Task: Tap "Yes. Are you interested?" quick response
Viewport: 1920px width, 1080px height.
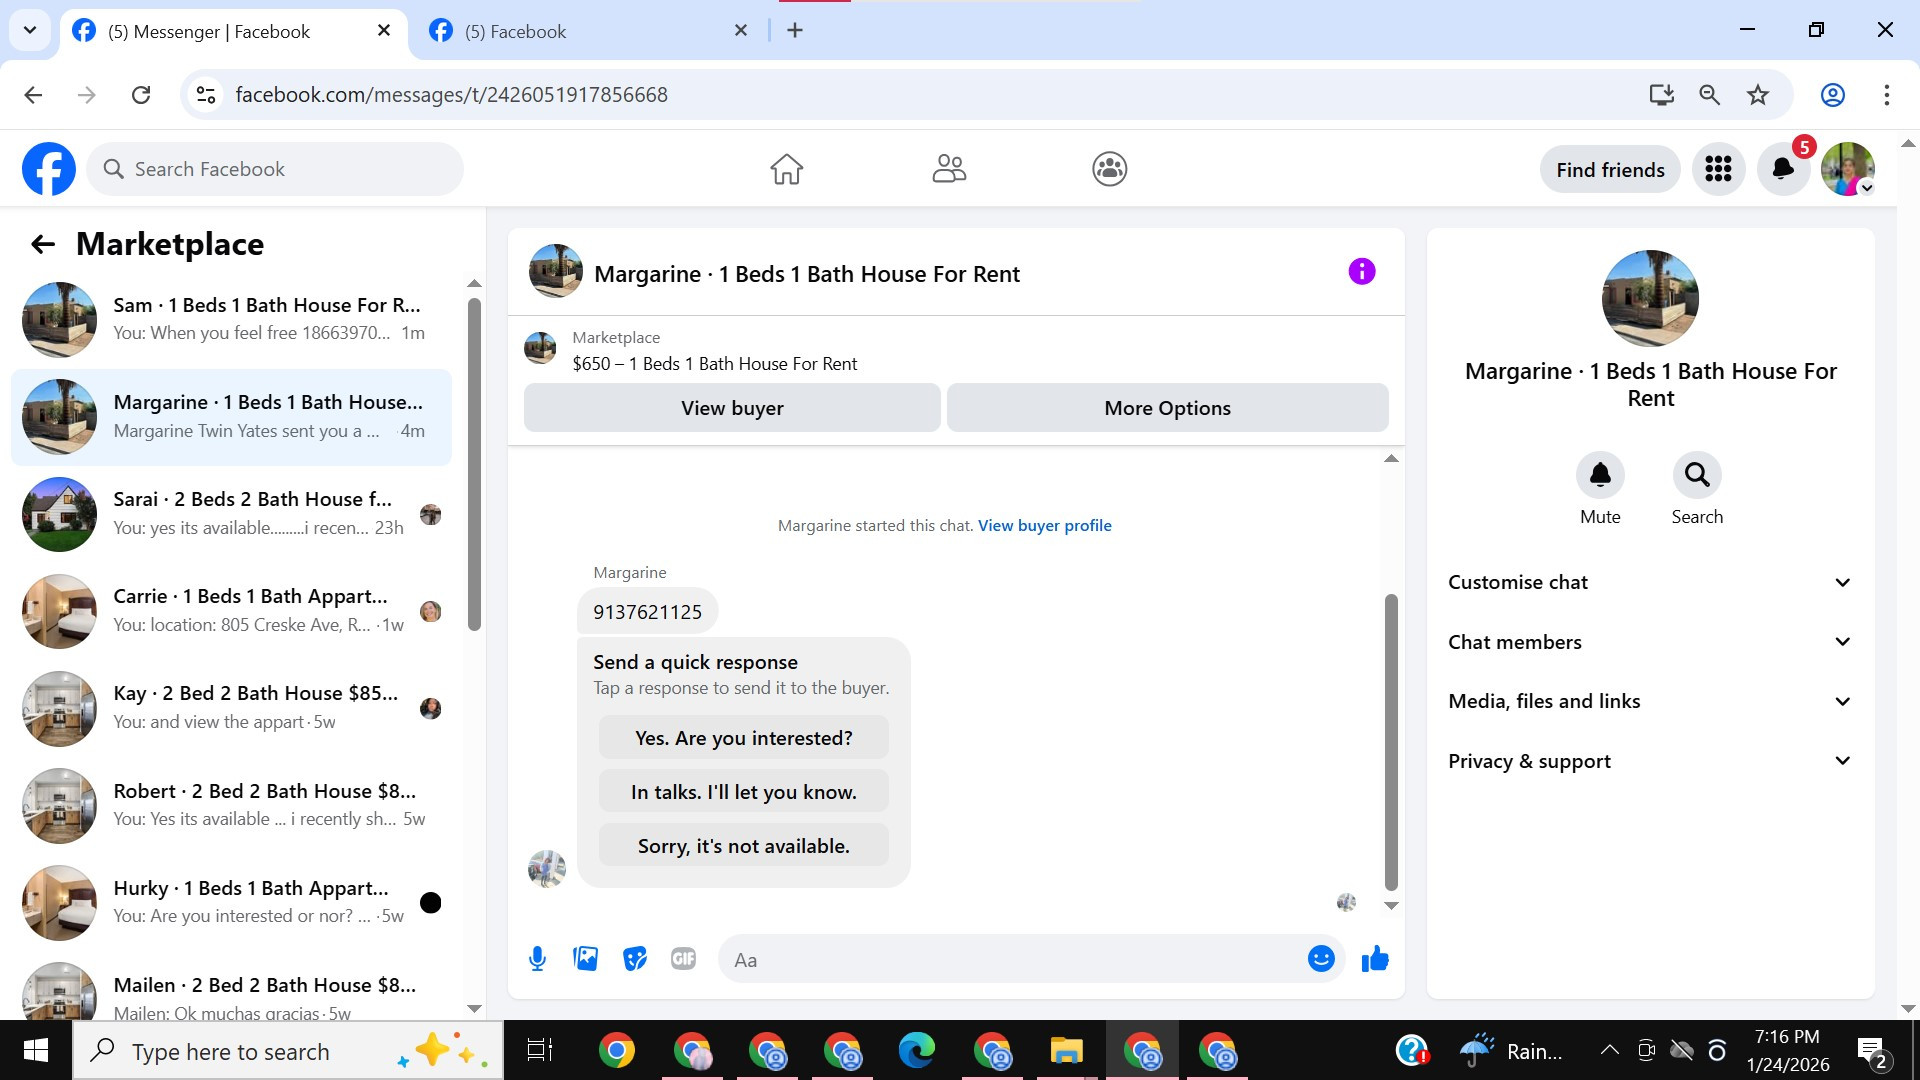Action: (743, 738)
